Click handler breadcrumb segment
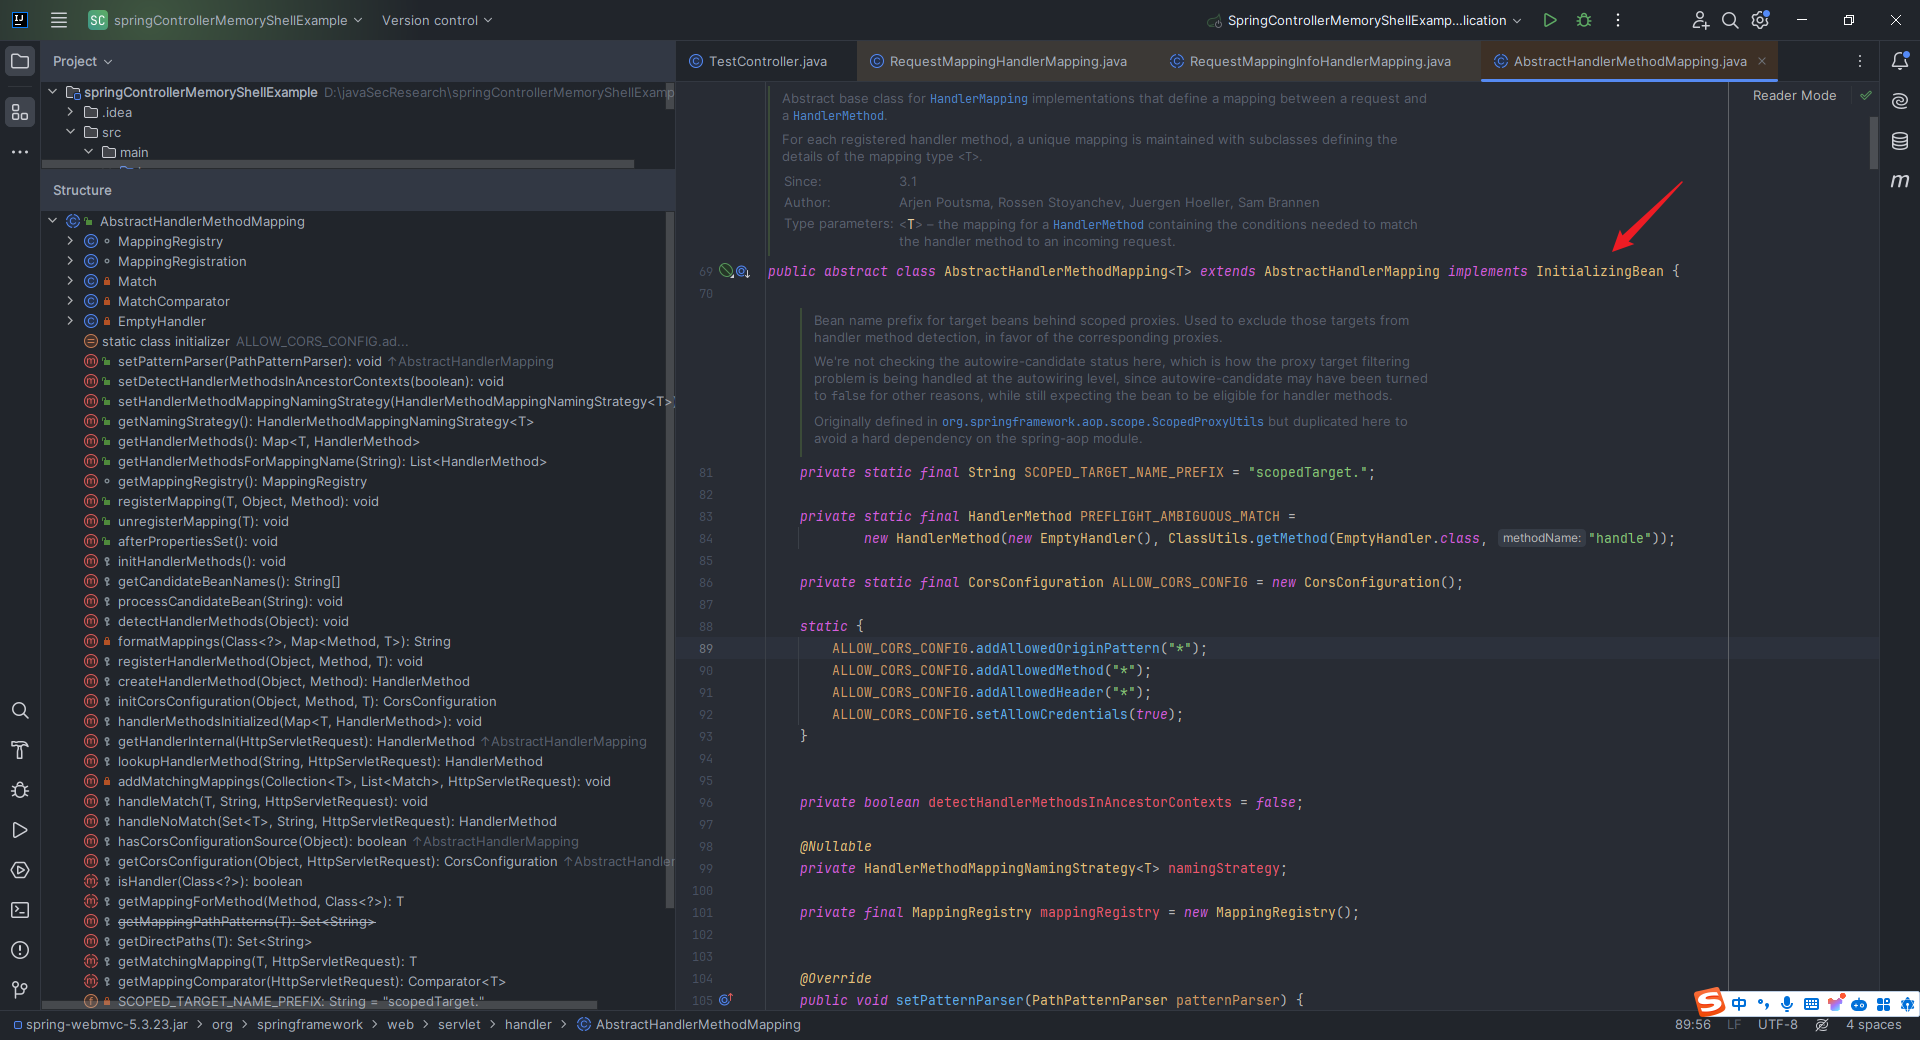The image size is (1920, 1040). 528,1025
